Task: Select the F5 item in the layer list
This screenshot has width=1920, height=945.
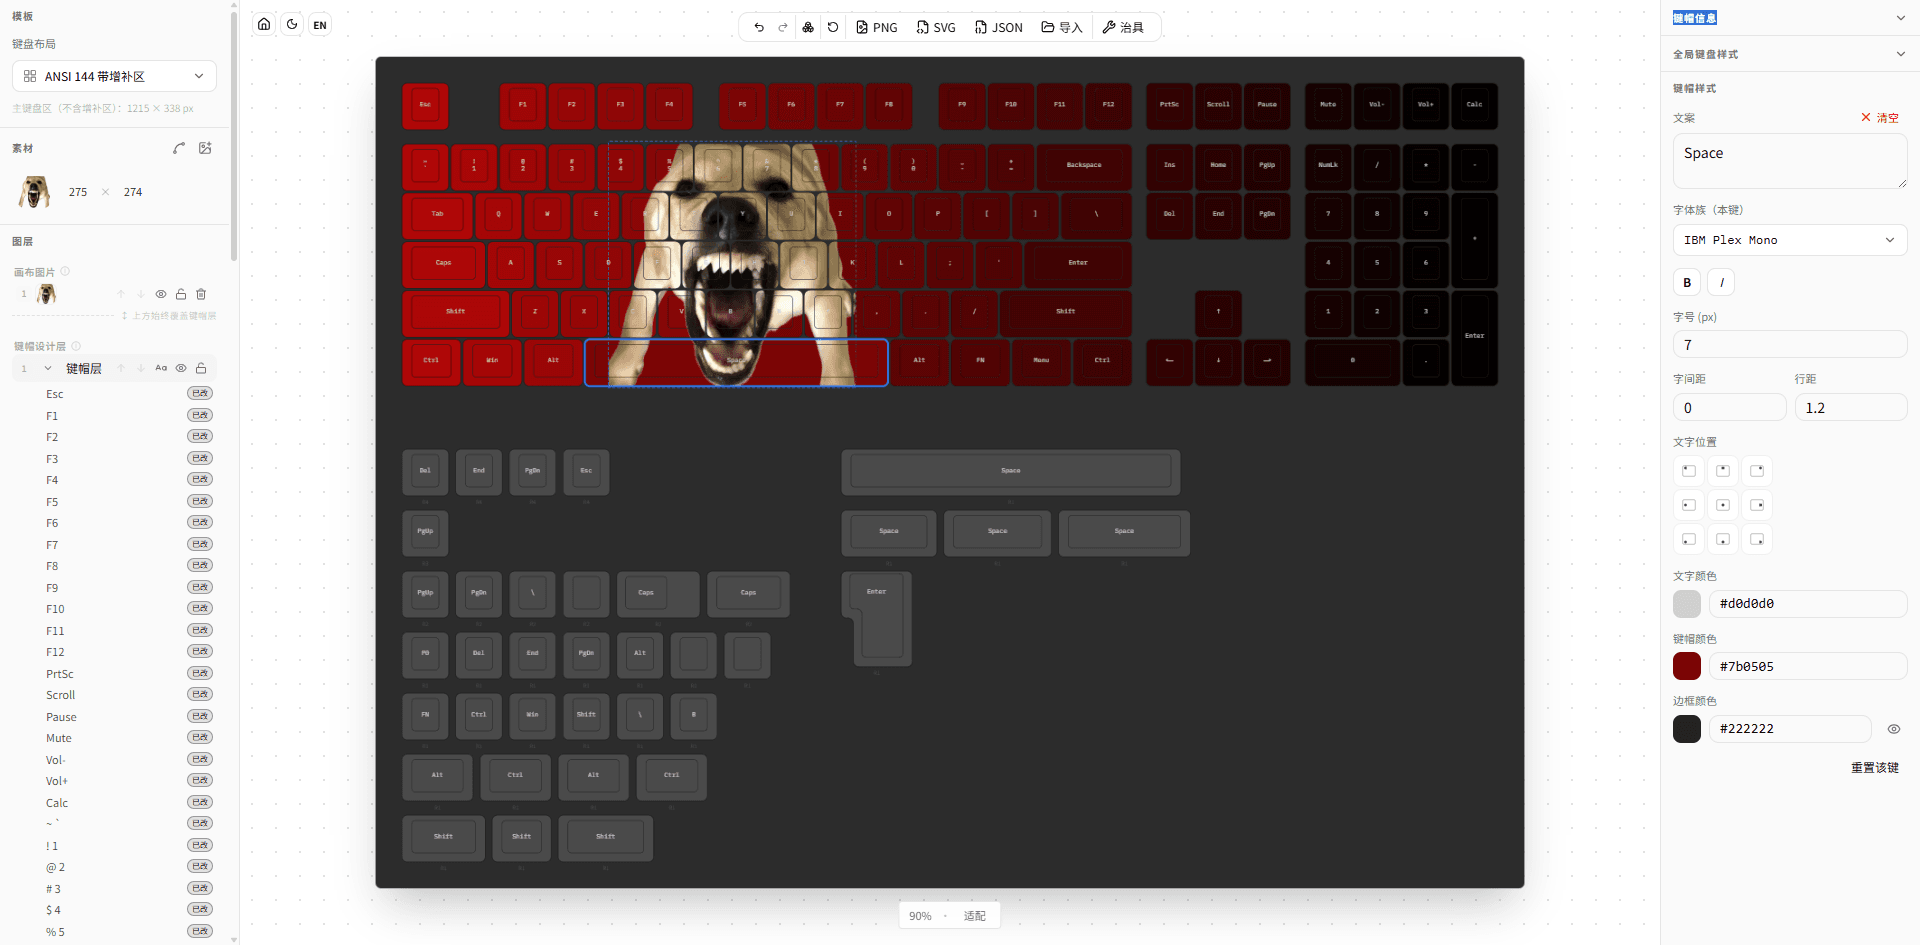Action: pos(52,502)
